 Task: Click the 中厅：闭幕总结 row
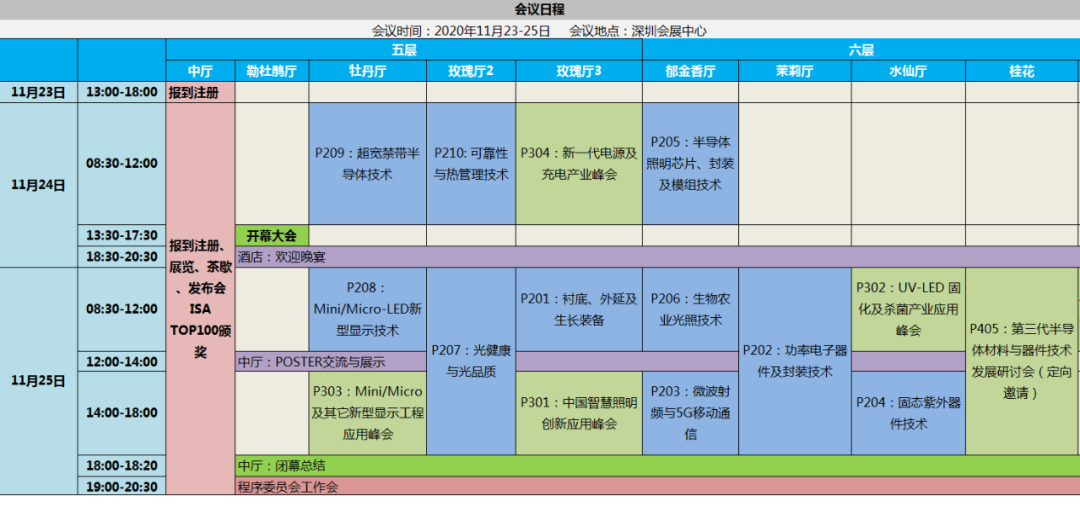click(656, 466)
